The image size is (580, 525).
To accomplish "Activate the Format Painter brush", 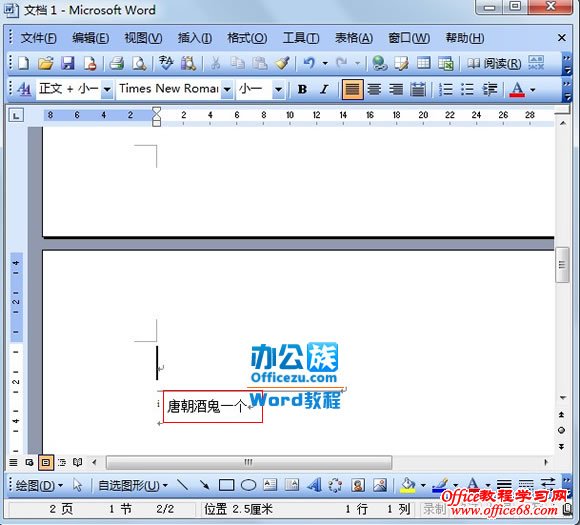I will (282, 63).
